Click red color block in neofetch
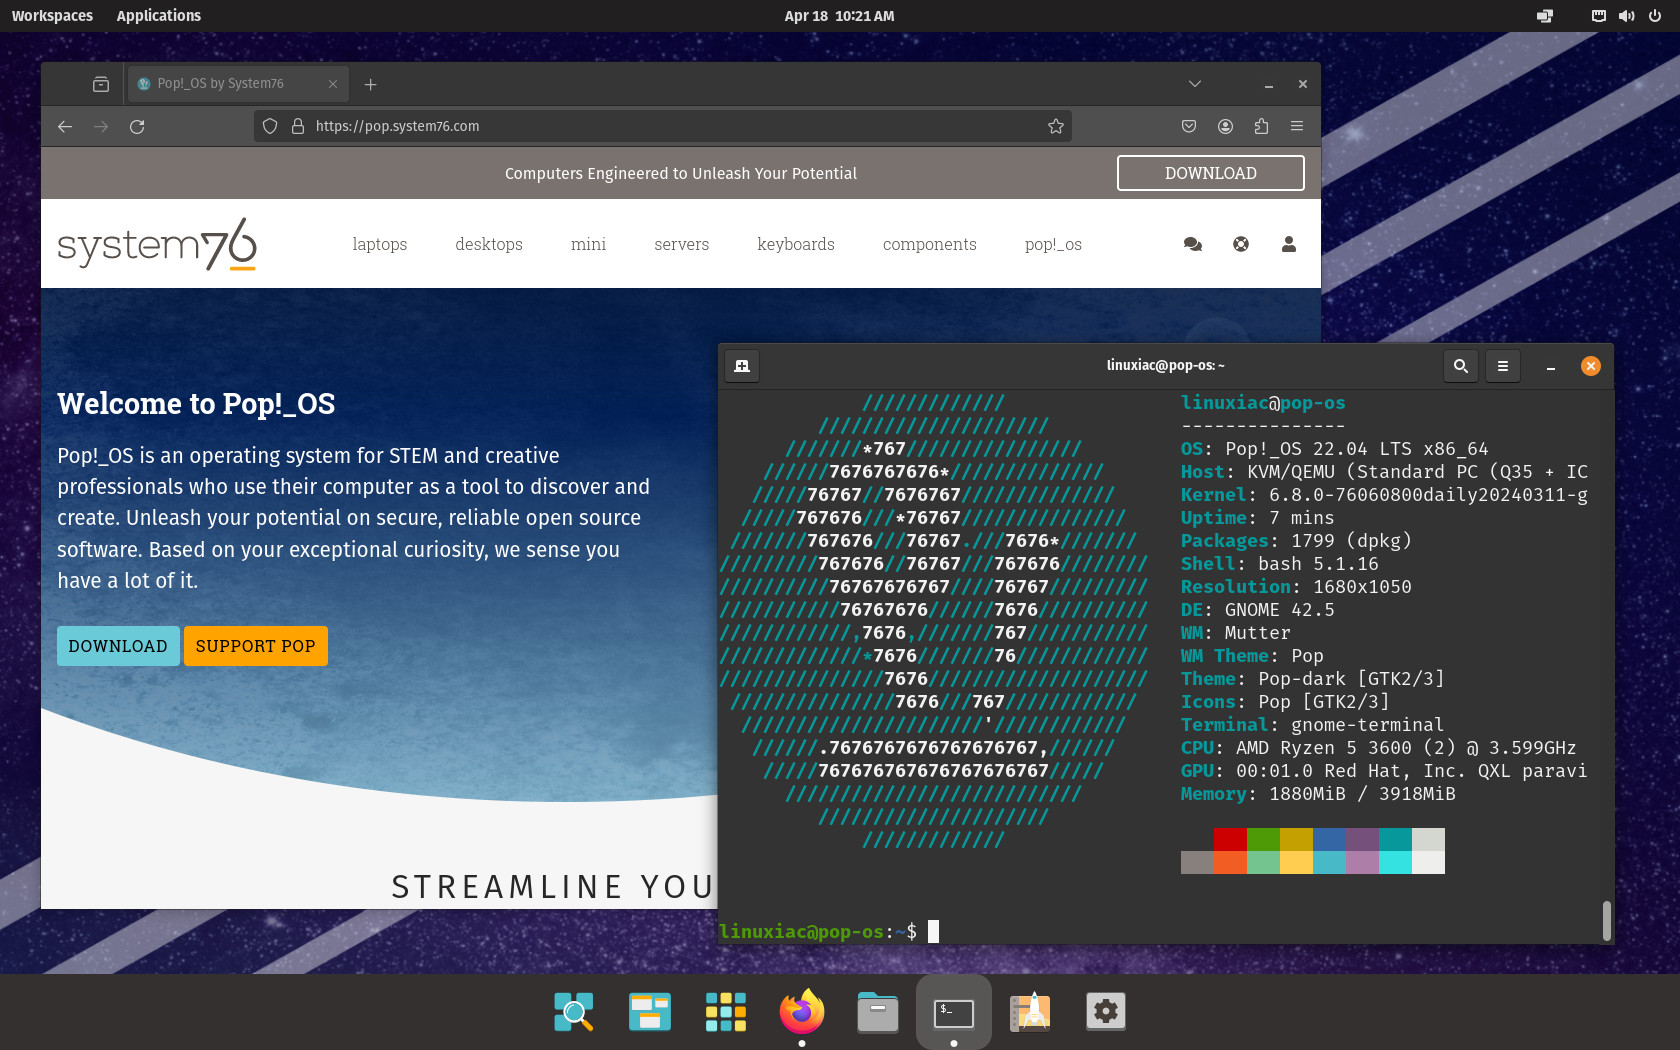The width and height of the screenshot is (1680, 1050). (x=1230, y=839)
